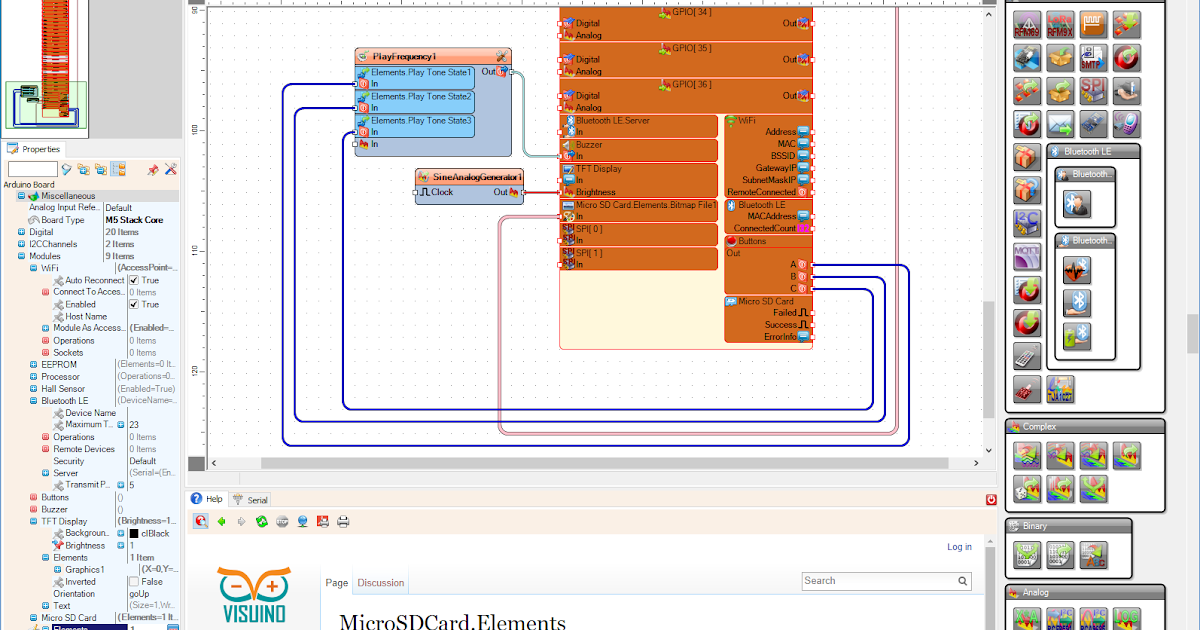Click the SPI component icon in the toolbox
This screenshot has width=1200, height=630.
[1093, 90]
